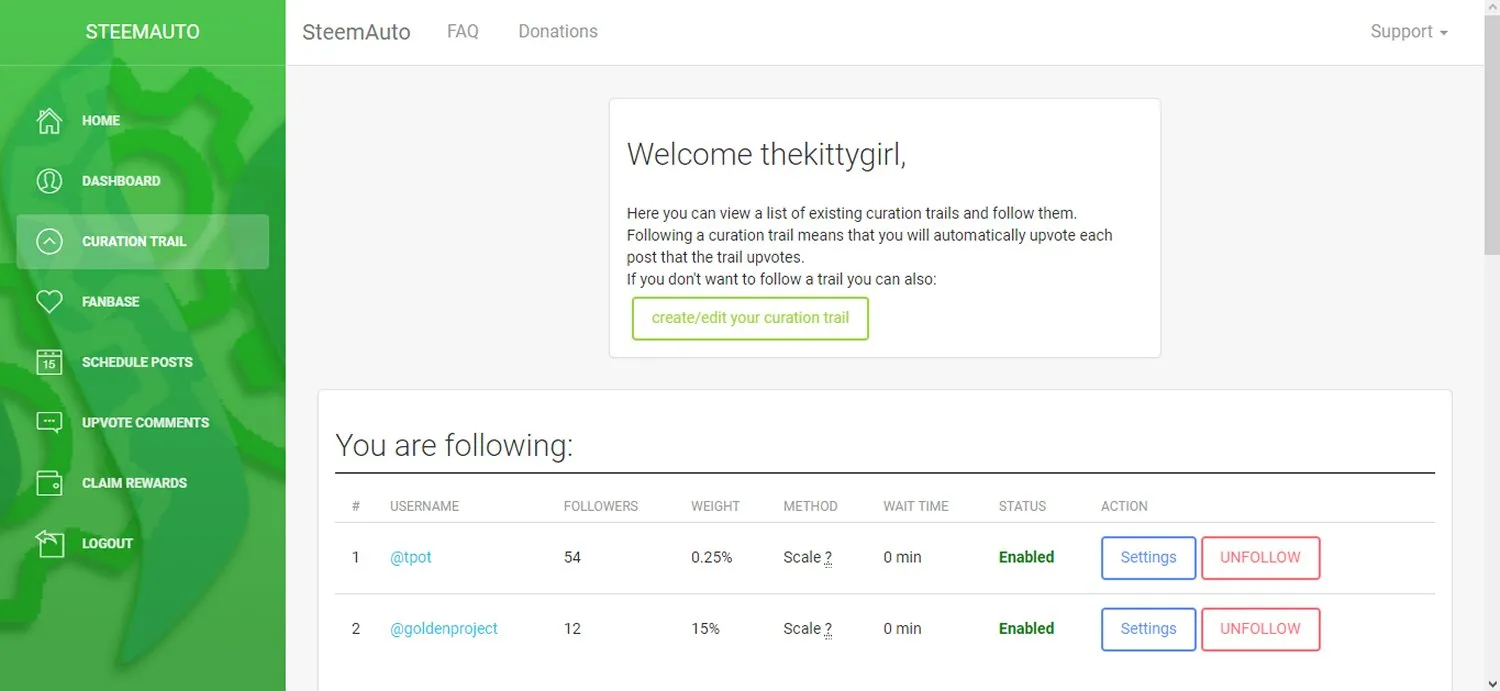The width and height of the screenshot is (1500, 691).
Task: Go to the Donations page
Action: pos(558,32)
